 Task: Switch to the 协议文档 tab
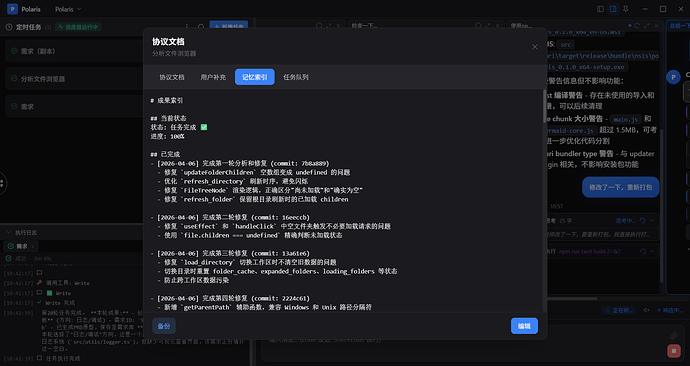tap(172, 77)
